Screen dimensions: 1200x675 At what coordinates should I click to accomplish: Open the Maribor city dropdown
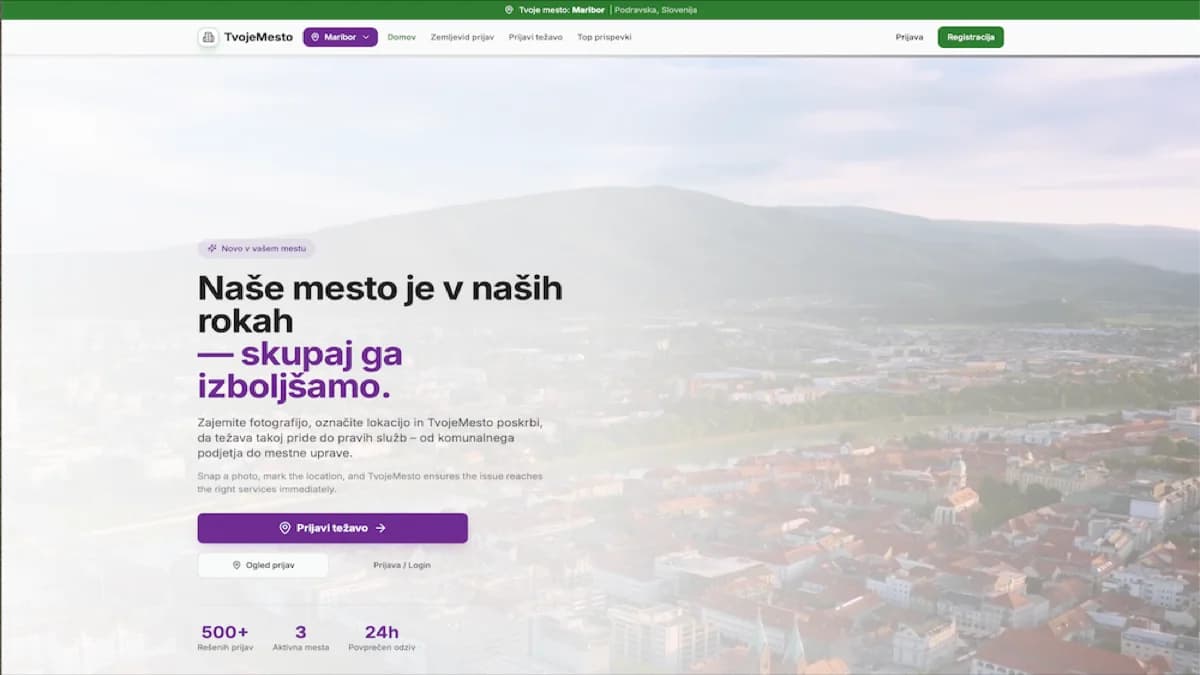point(340,37)
